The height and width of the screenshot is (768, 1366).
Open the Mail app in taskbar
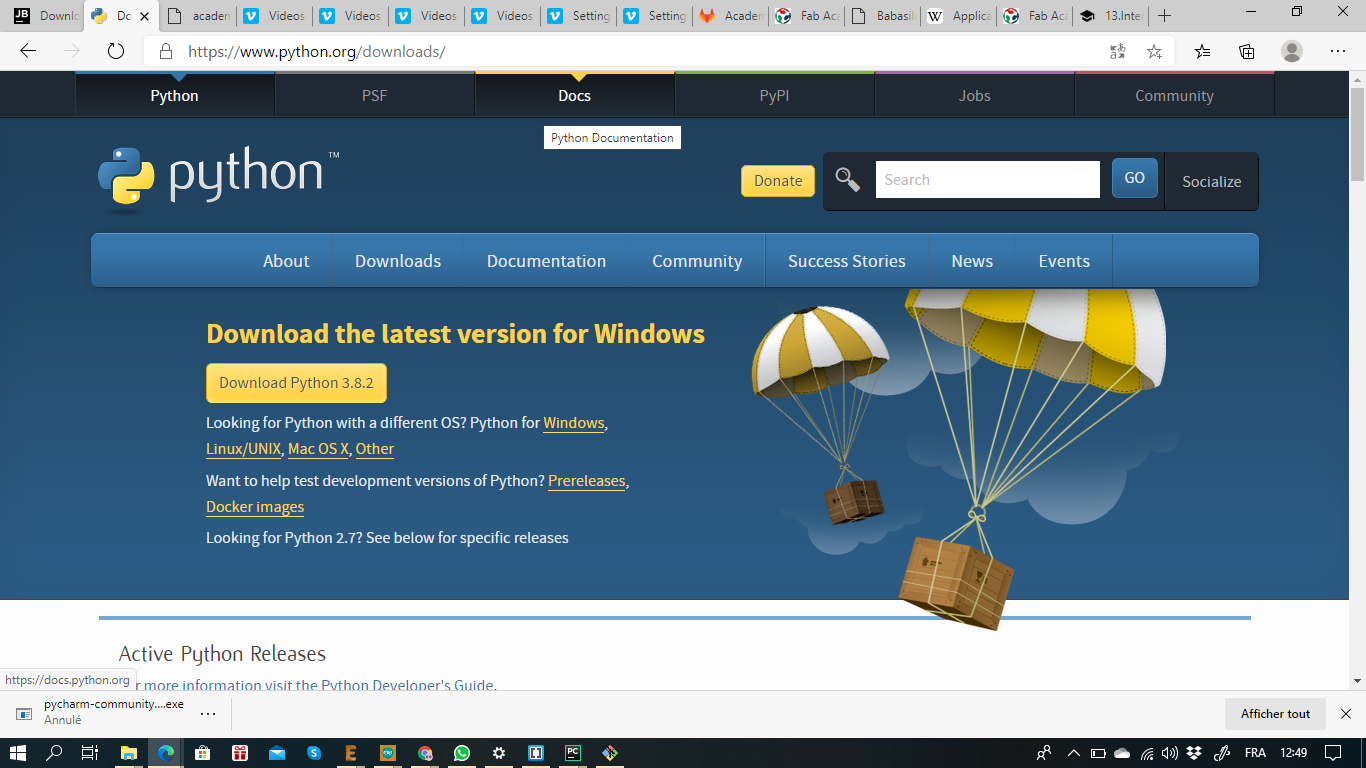tap(277, 753)
